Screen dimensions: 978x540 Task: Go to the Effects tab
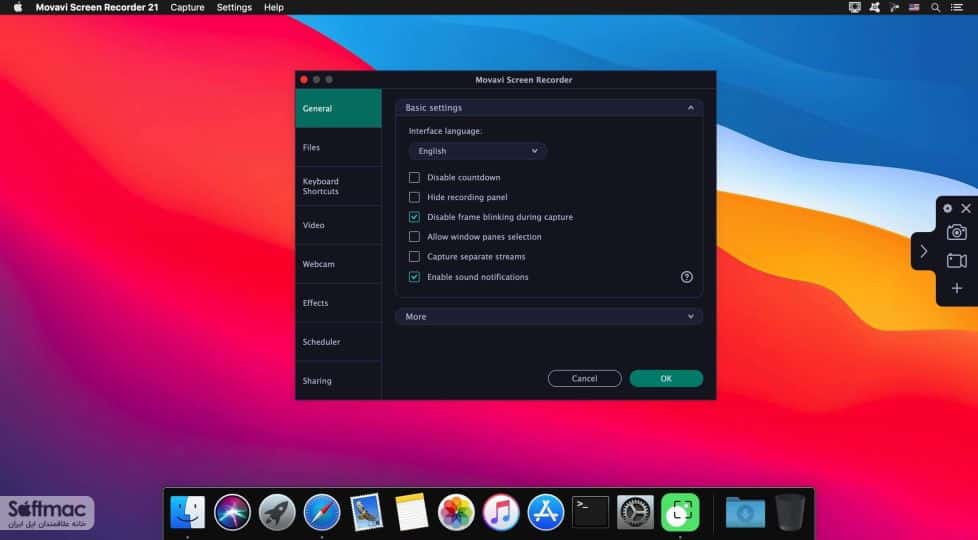coord(338,303)
